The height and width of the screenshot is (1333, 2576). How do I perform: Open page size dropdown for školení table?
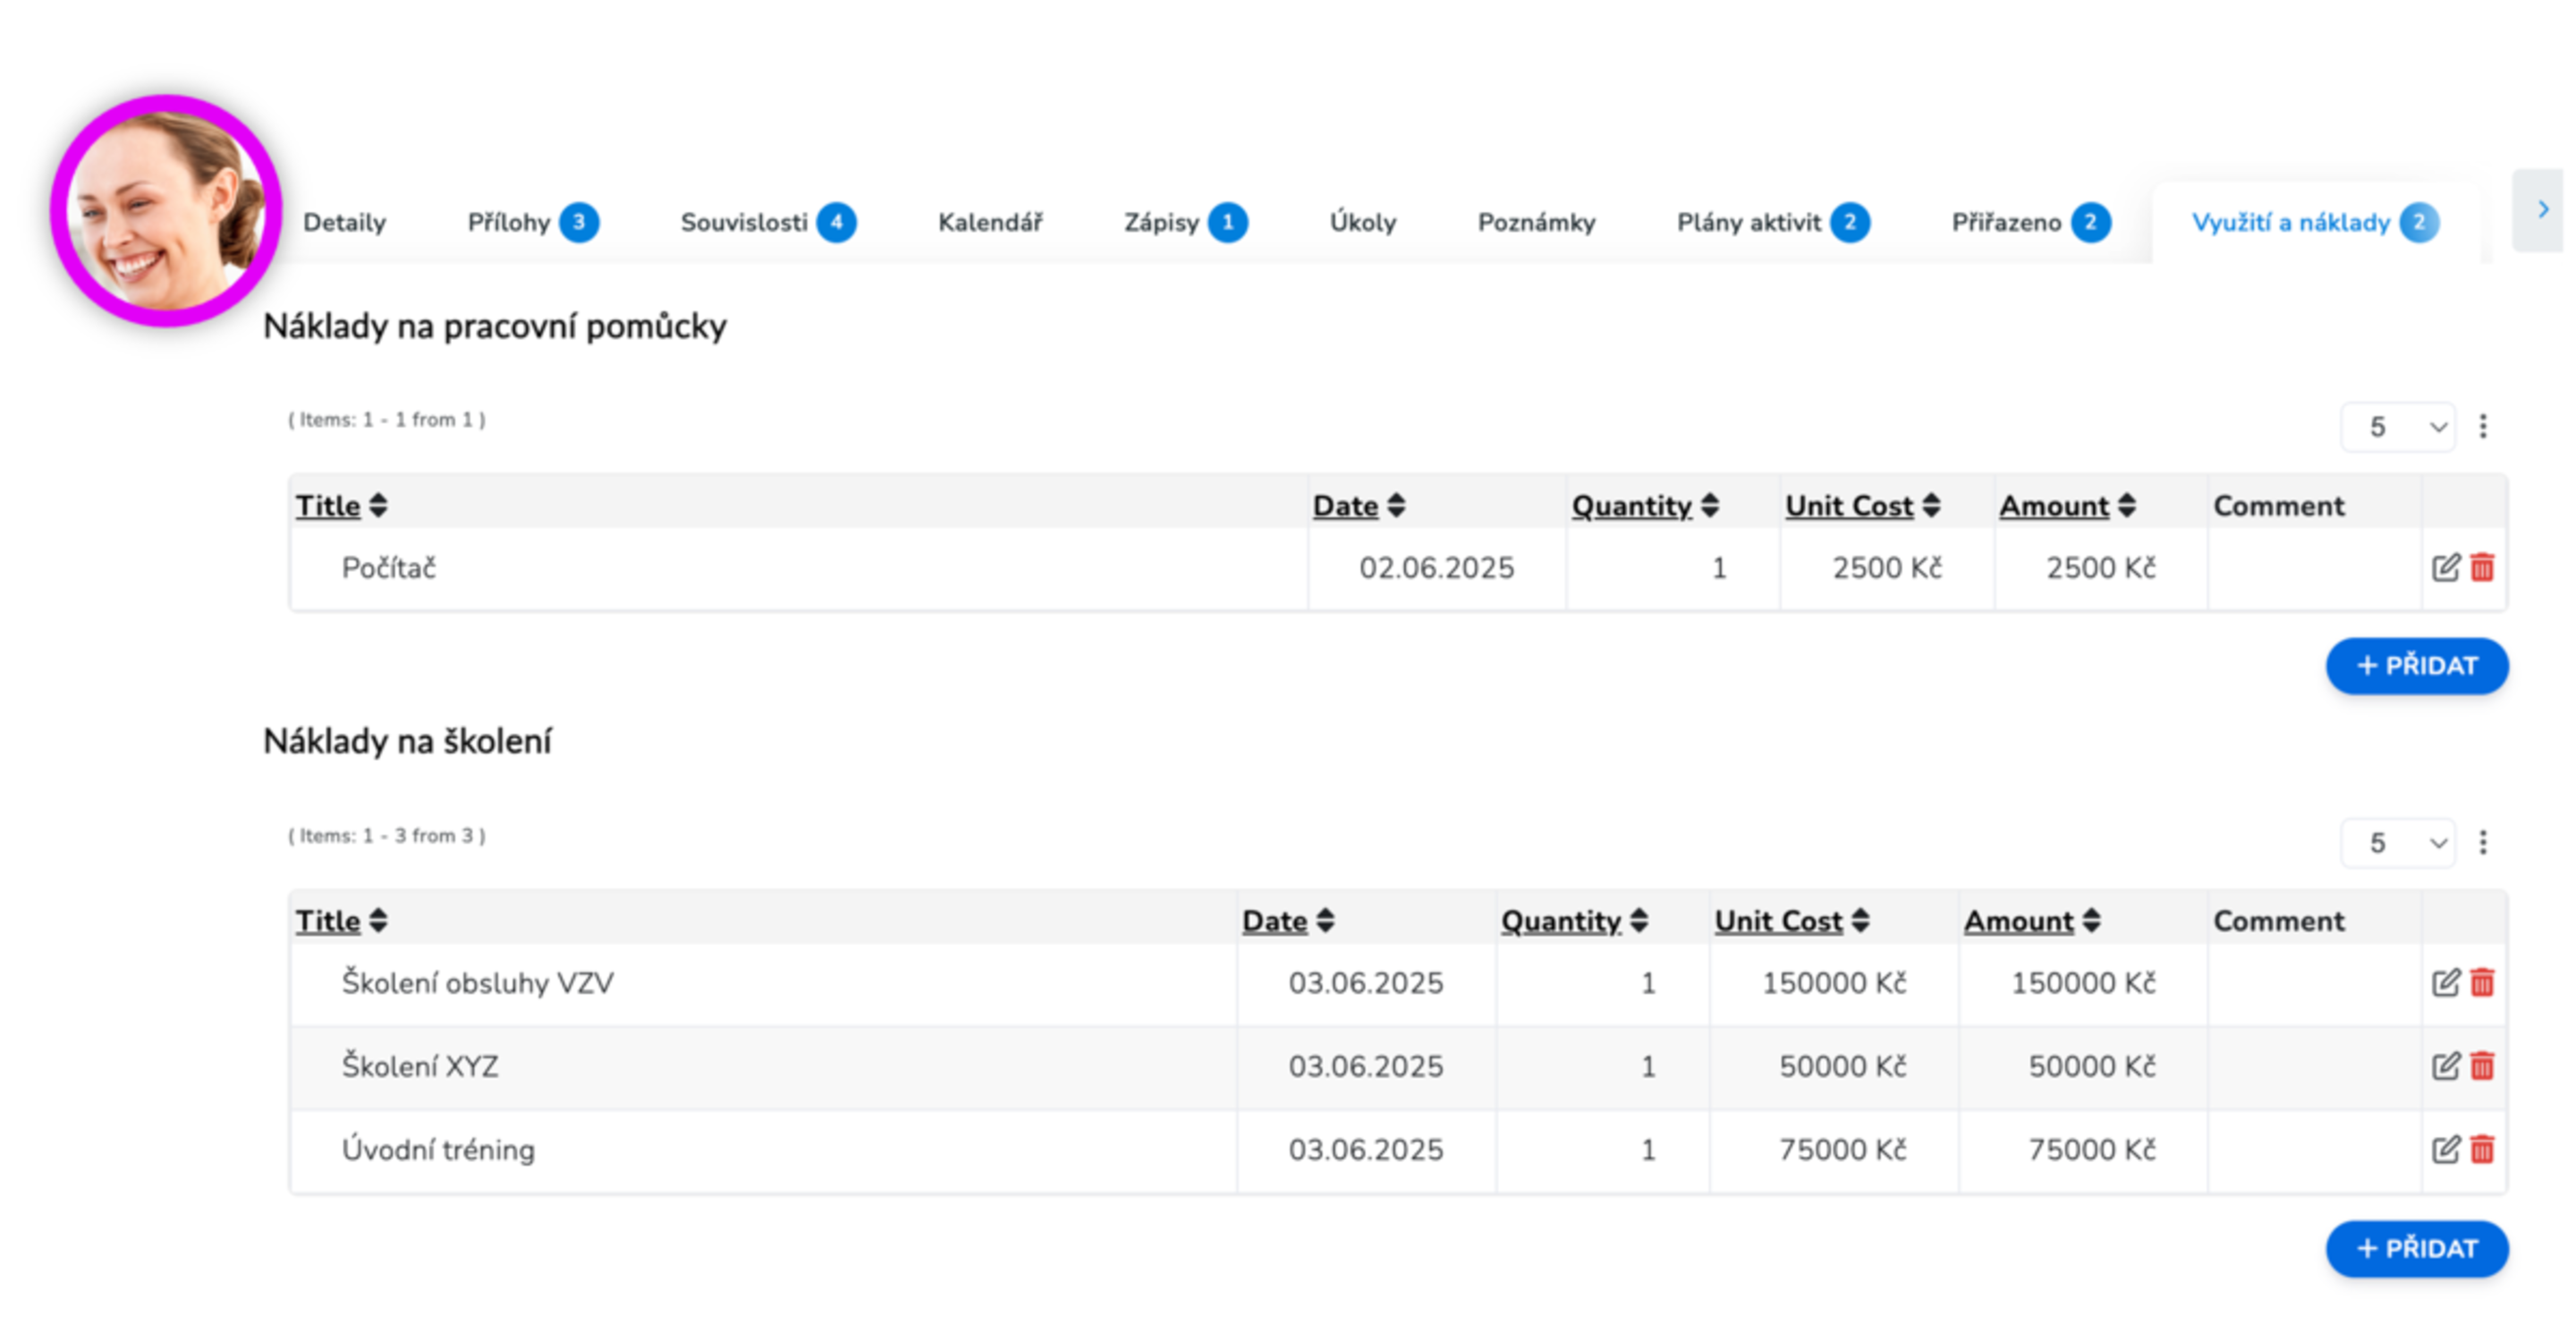[2398, 843]
